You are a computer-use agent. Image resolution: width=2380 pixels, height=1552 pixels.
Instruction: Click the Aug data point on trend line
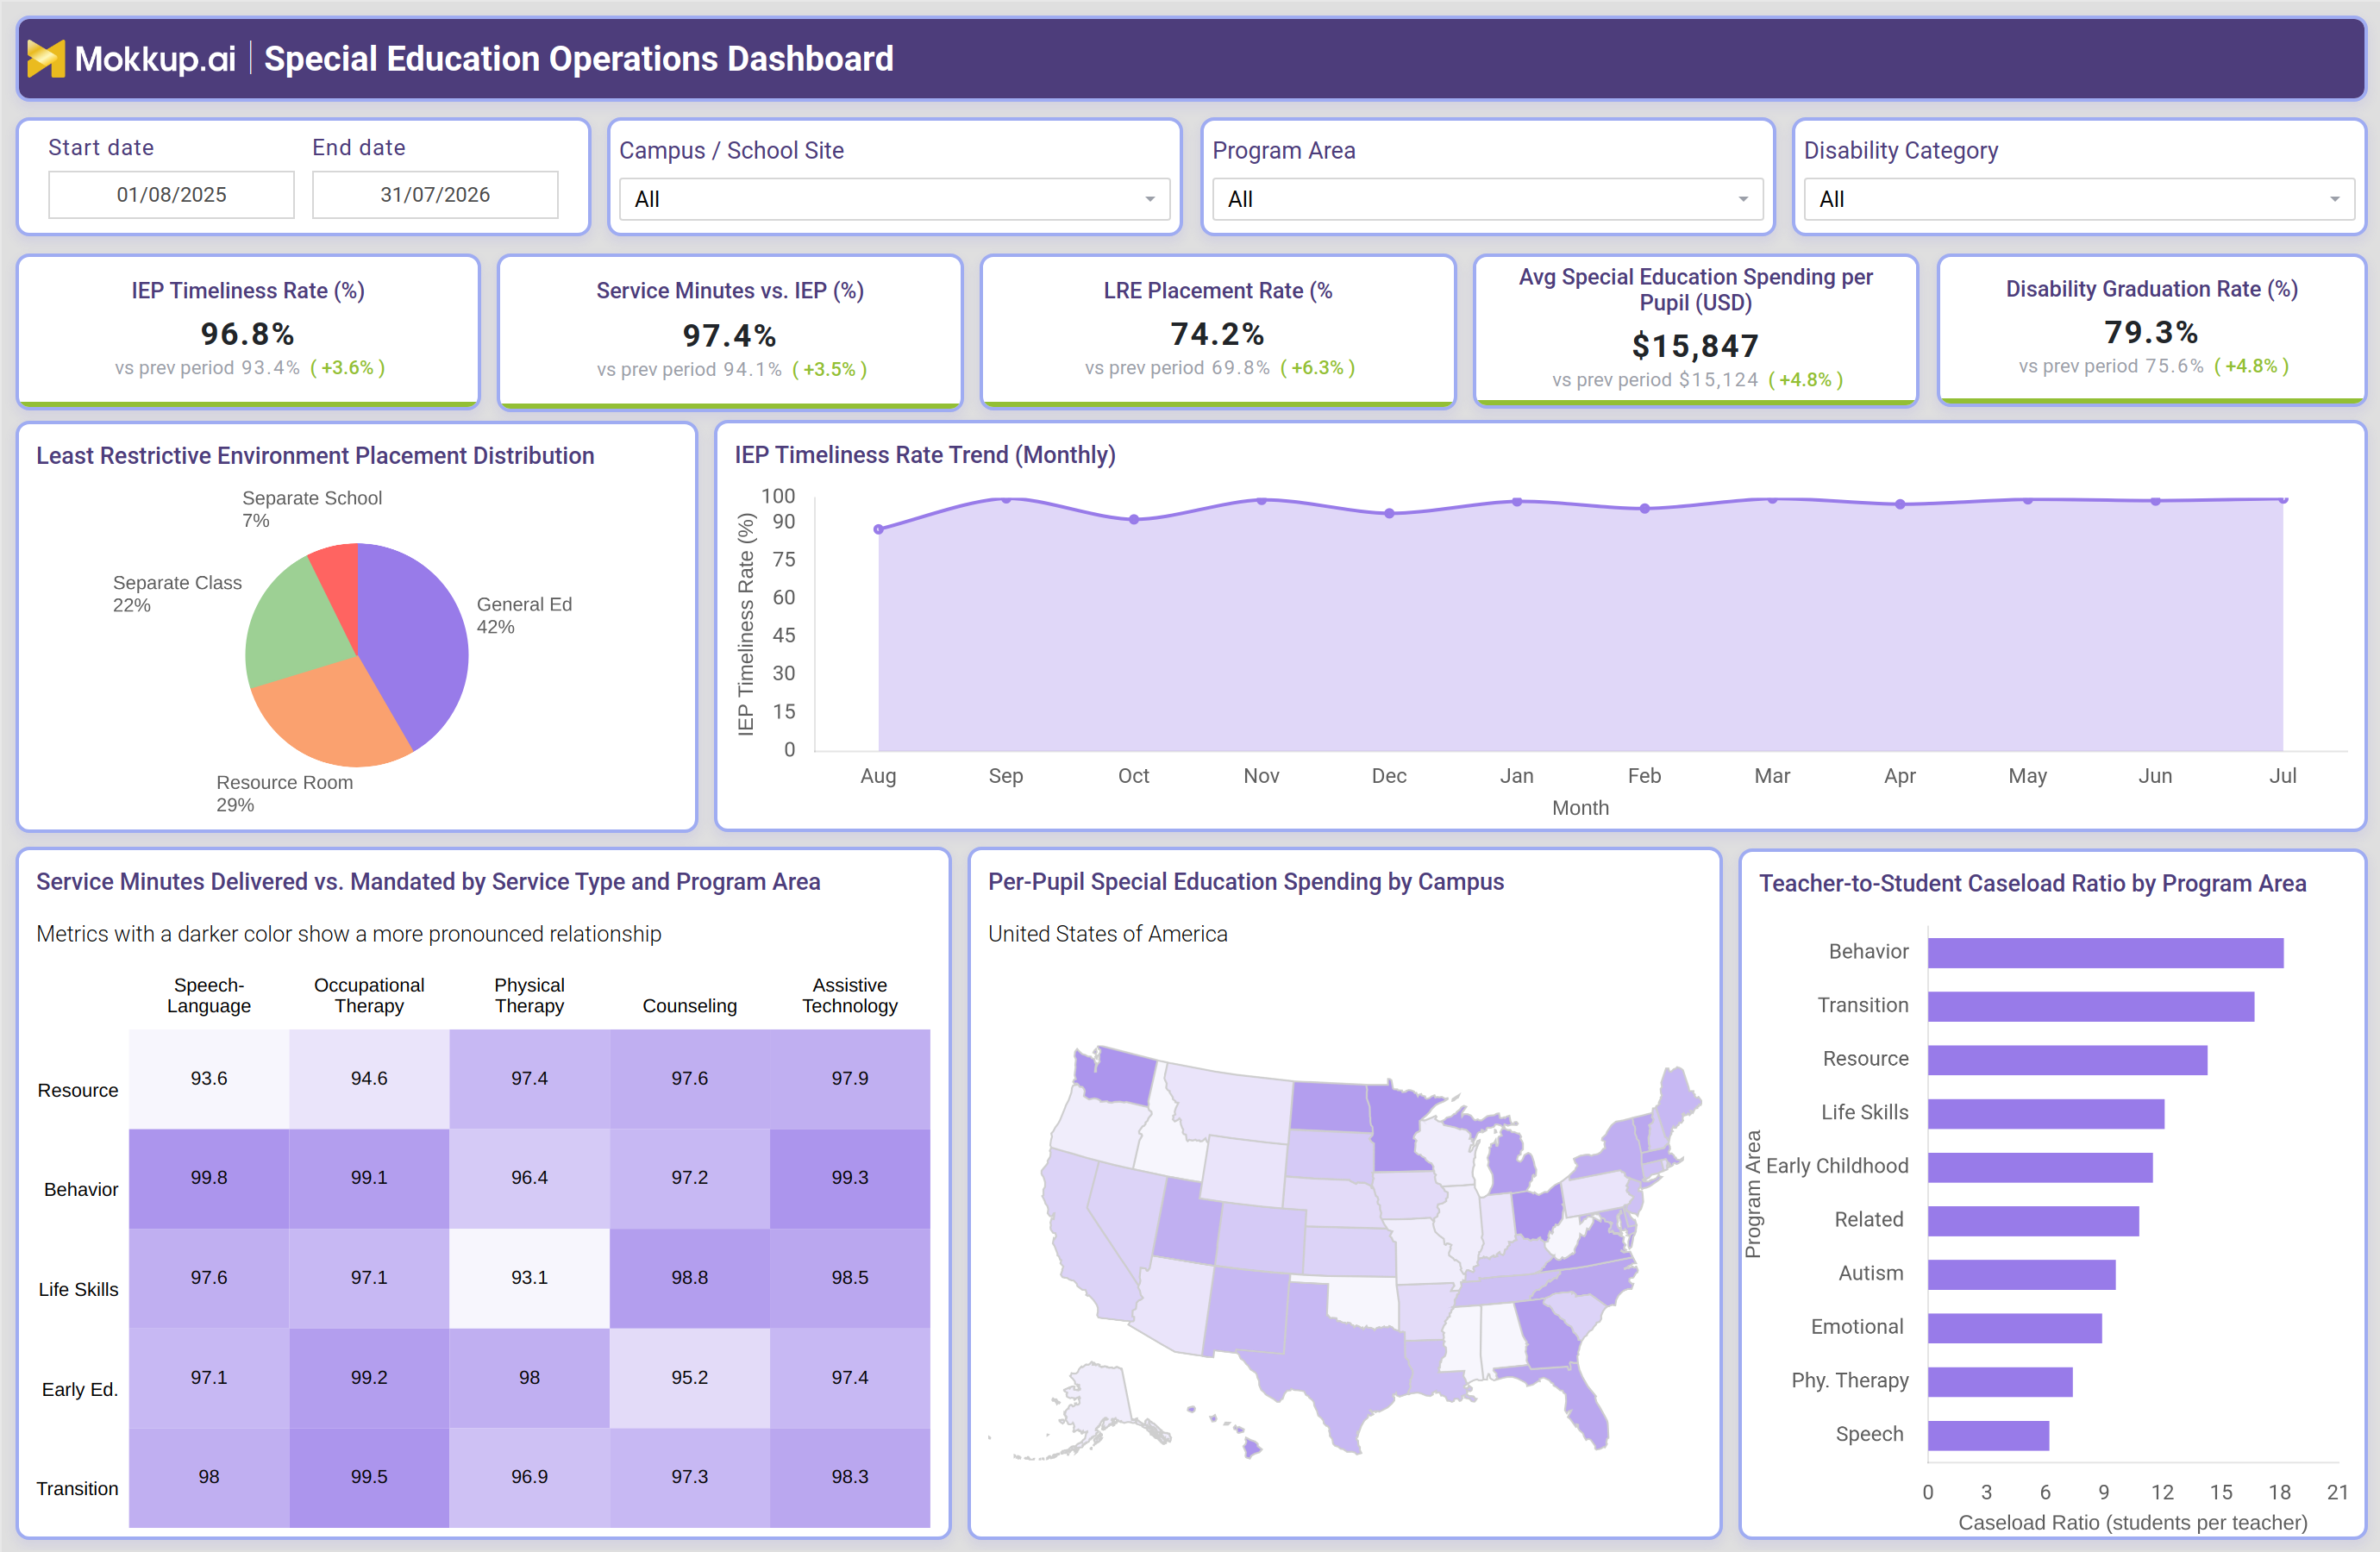[x=878, y=529]
